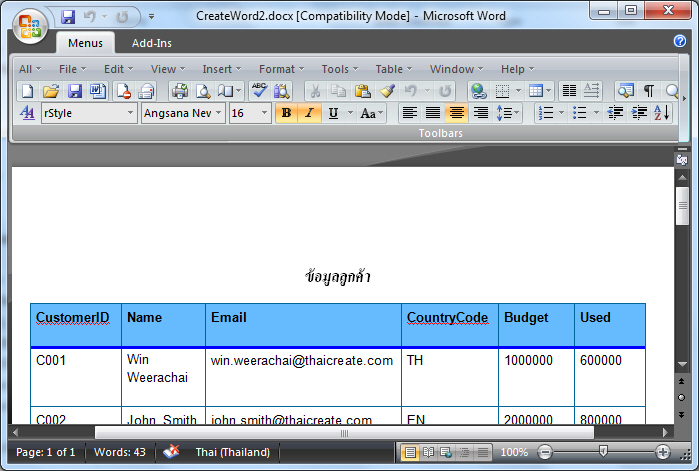Click the Copy icon
Viewport: 699px width, 471px height.
click(x=338, y=91)
